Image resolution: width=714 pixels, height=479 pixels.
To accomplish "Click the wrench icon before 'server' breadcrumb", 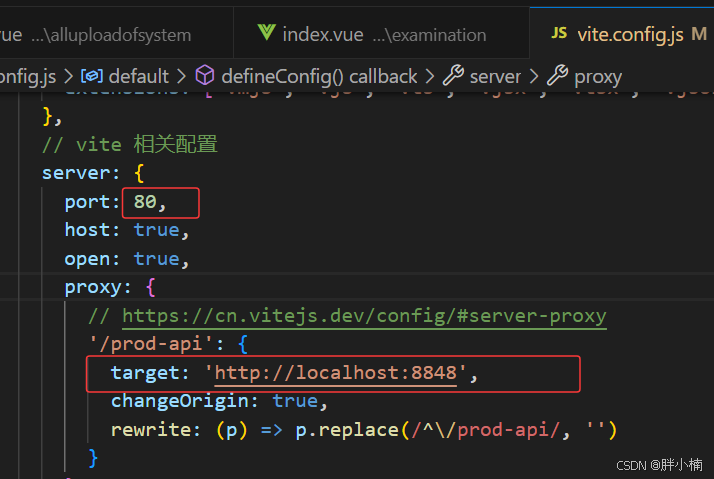I will 452,76.
